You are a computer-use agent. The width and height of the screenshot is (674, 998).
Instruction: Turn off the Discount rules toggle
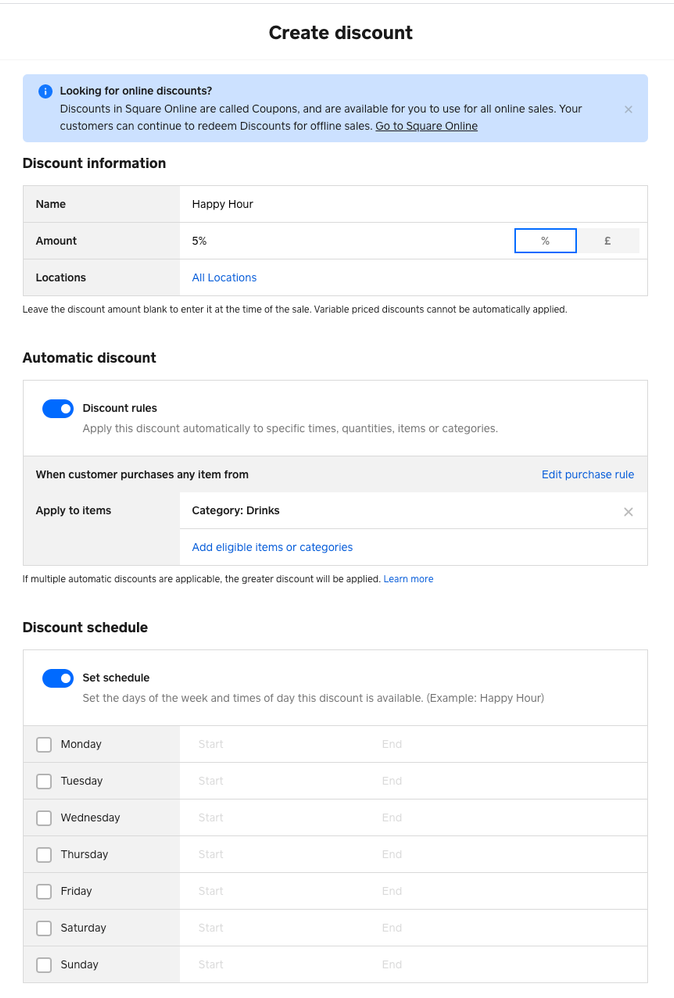click(x=58, y=408)
